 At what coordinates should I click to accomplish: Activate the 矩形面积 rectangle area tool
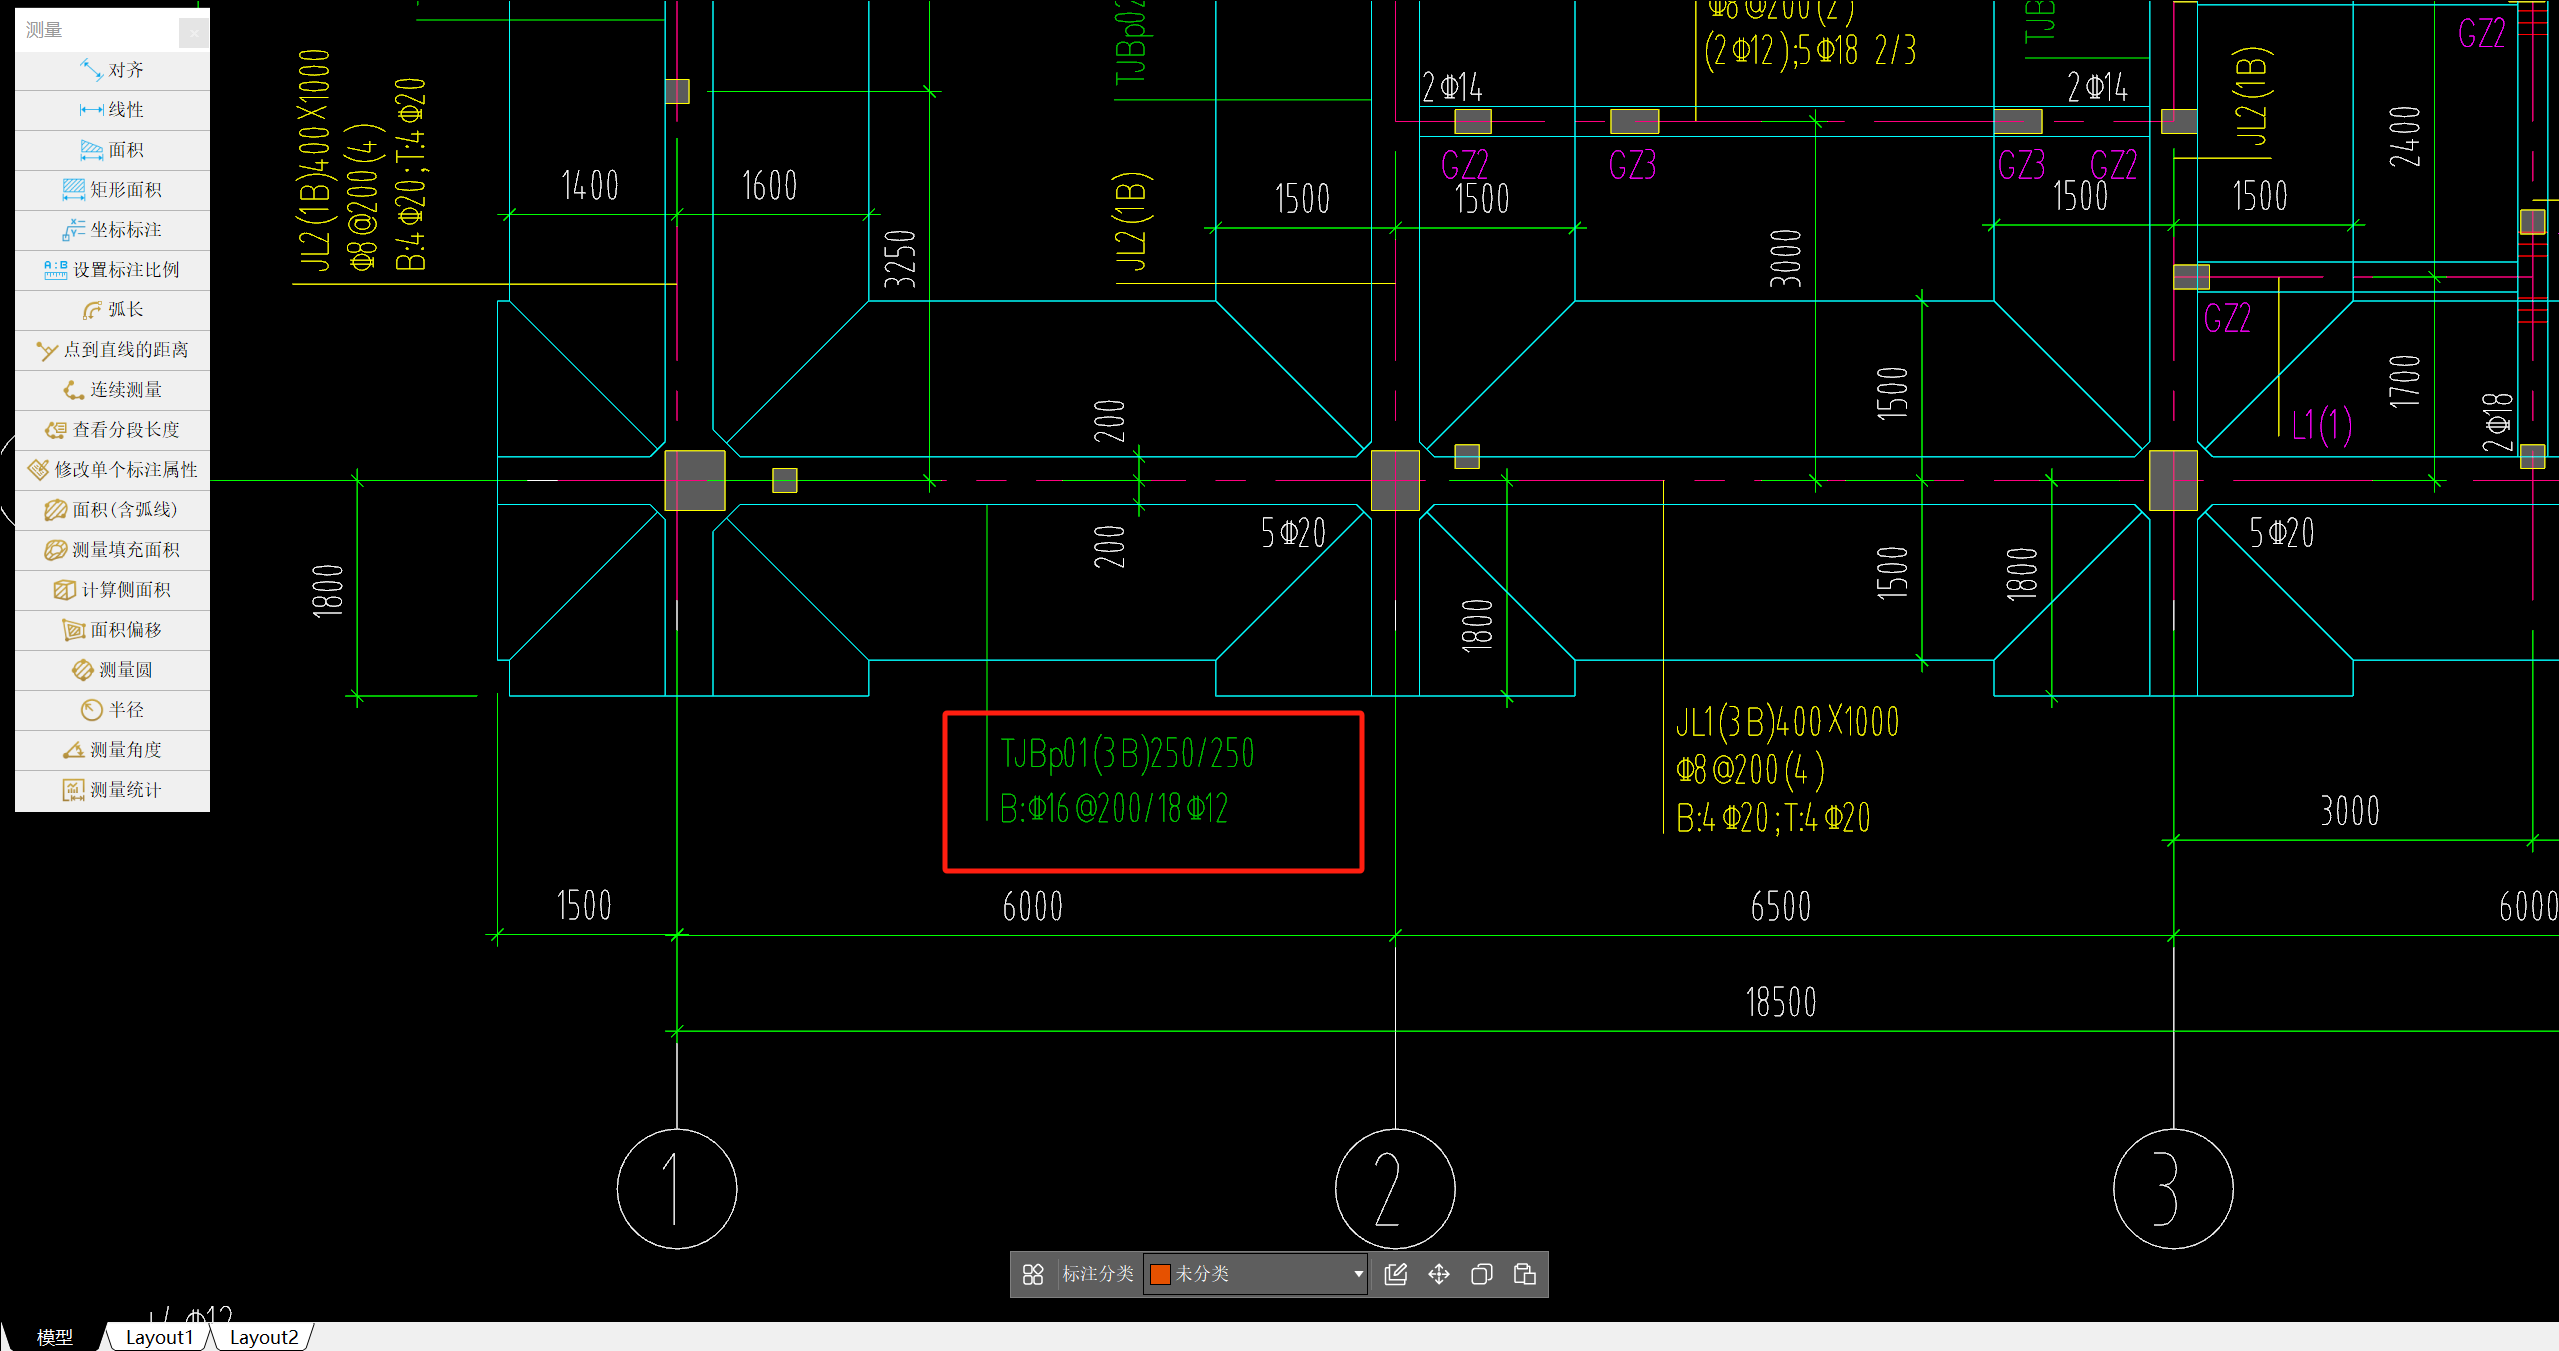tap(112, 190)
